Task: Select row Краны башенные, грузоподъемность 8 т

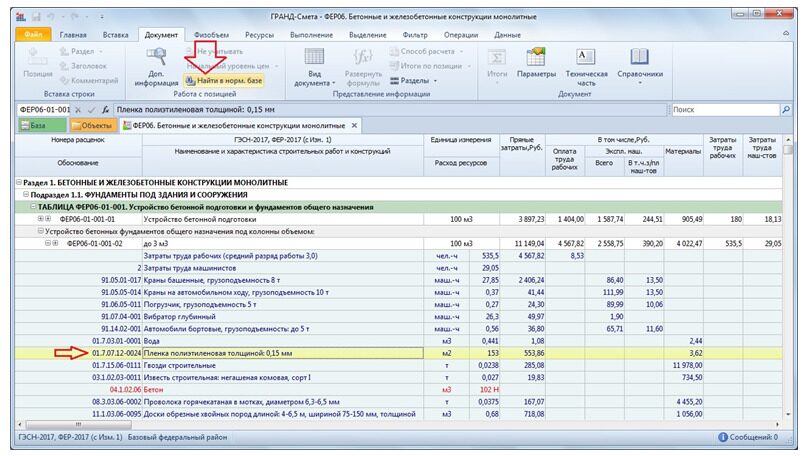Action: (398, 280)
